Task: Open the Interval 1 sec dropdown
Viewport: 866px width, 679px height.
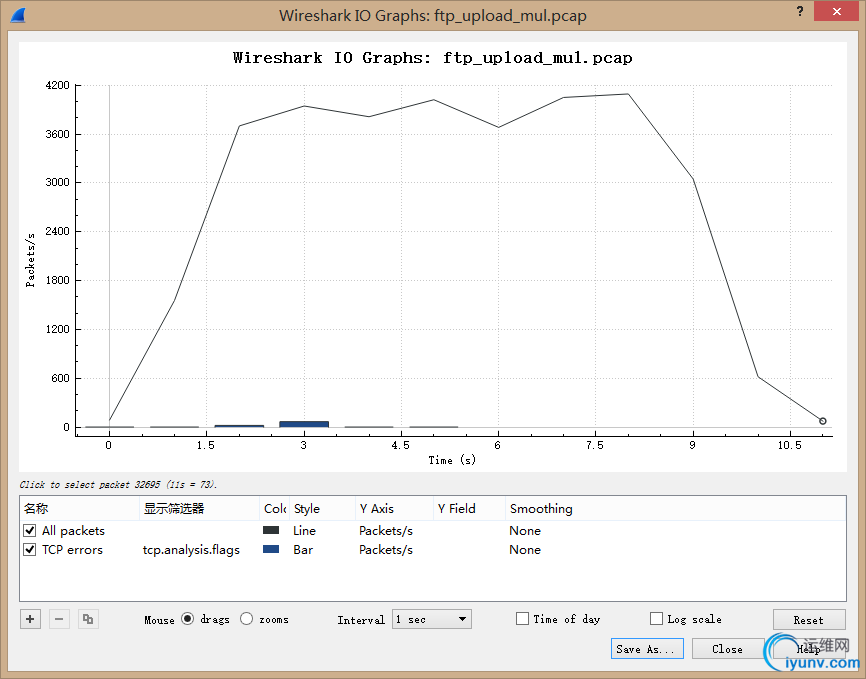Action: point(432,619)
